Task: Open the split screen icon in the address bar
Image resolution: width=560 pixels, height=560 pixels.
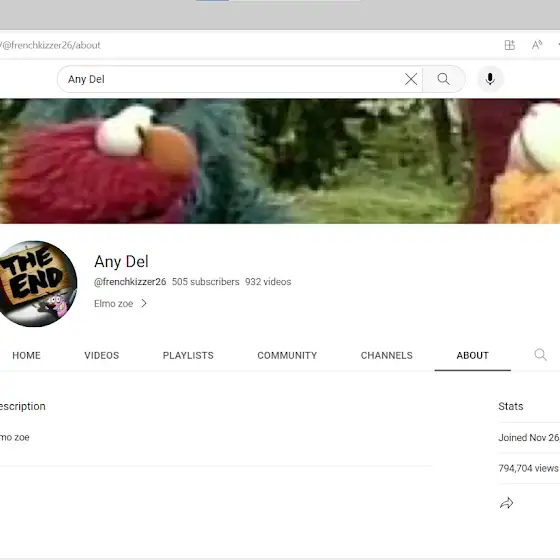Action: point(510,45)
